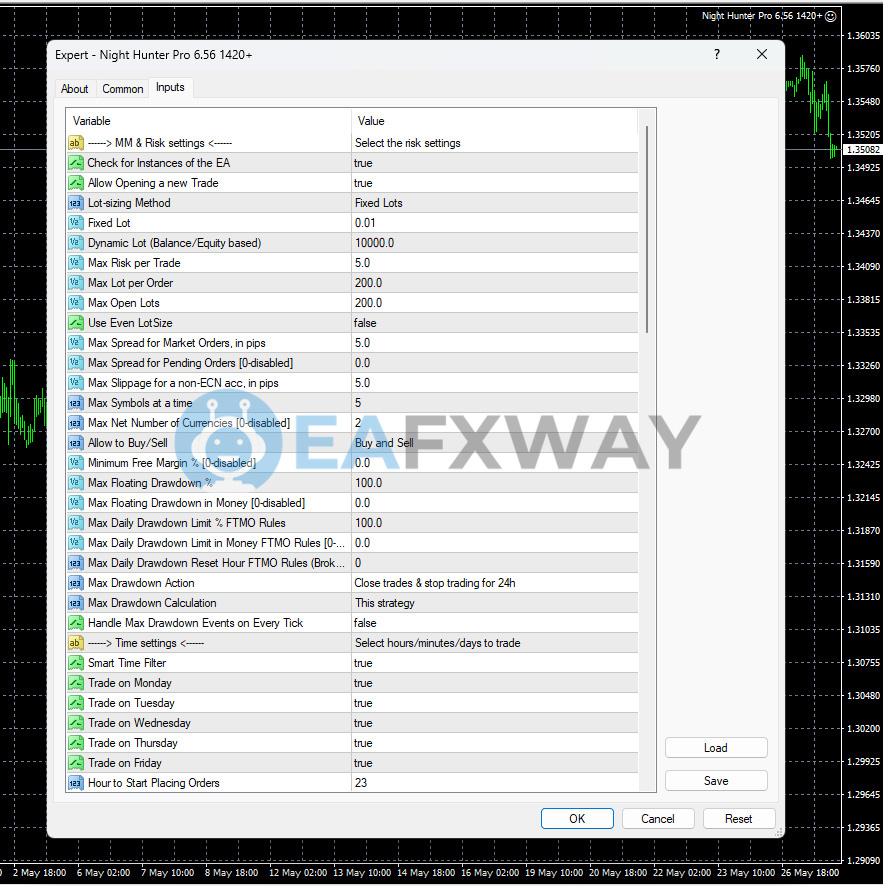The width and height of the screenshot is (883, 886).
Task: Edit the Dynamic Lot value 10000.0
Action: pyautogui.click(x=494, y=243)
